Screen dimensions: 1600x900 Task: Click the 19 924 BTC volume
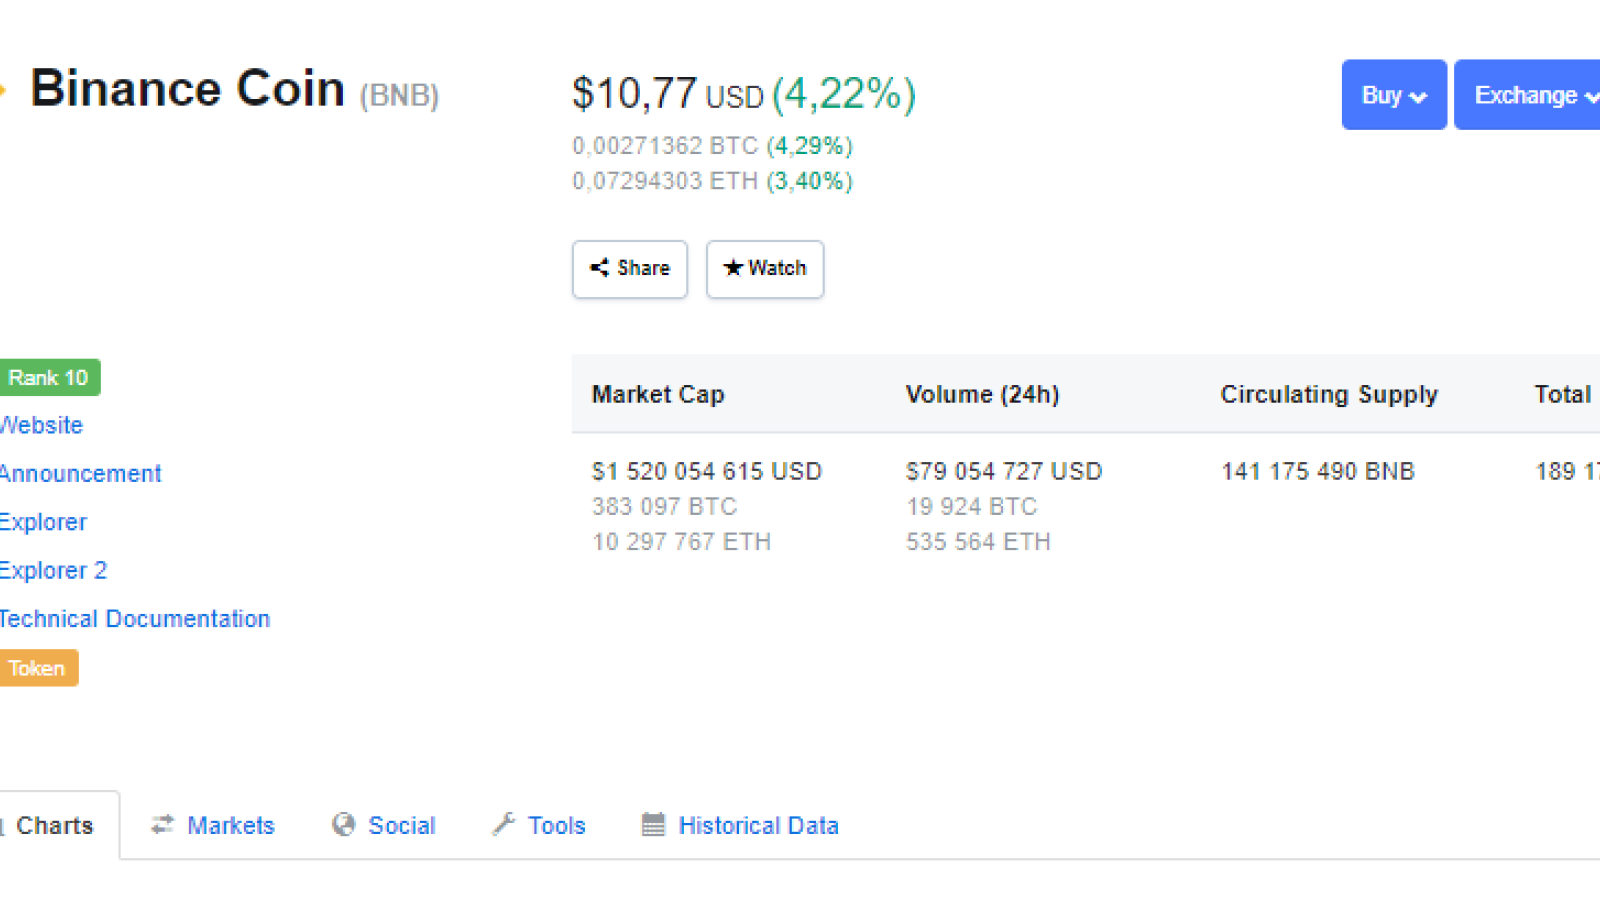coord(972,506)
